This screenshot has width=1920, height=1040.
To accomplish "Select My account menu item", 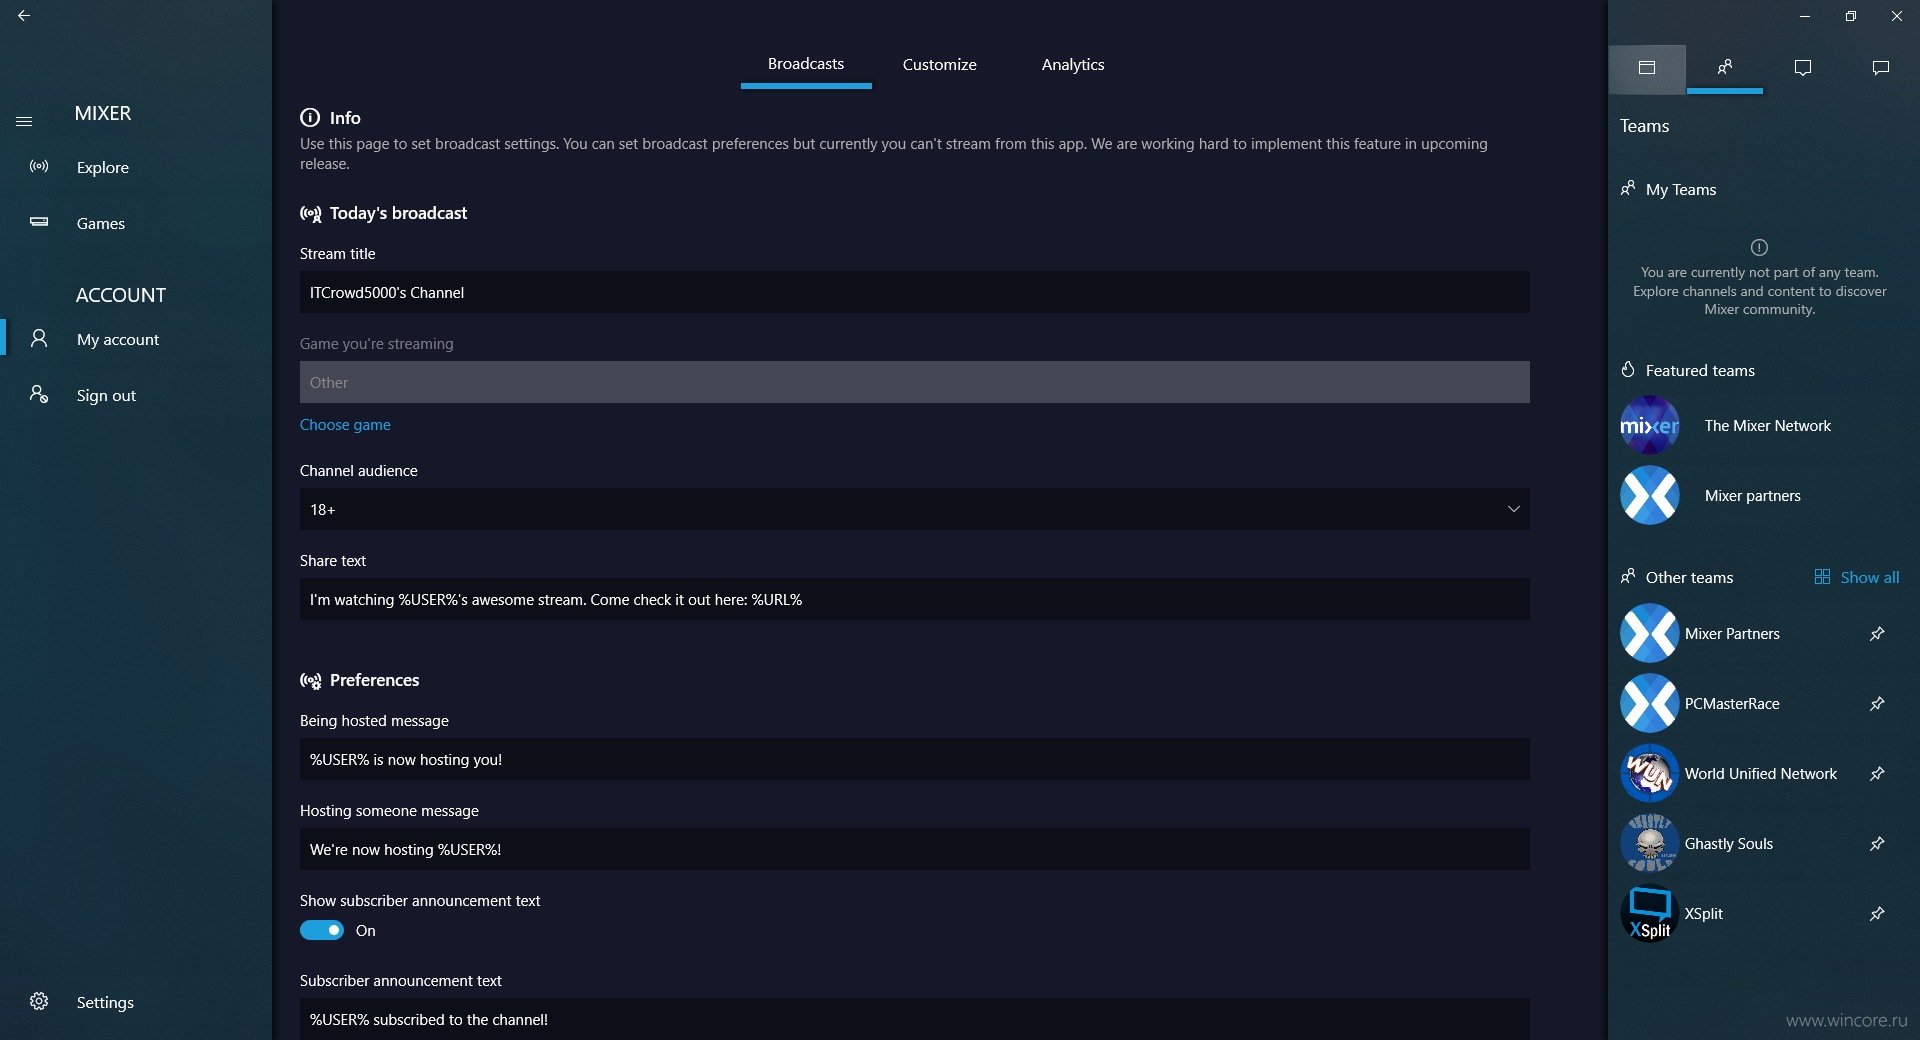I will coord(118,339).
